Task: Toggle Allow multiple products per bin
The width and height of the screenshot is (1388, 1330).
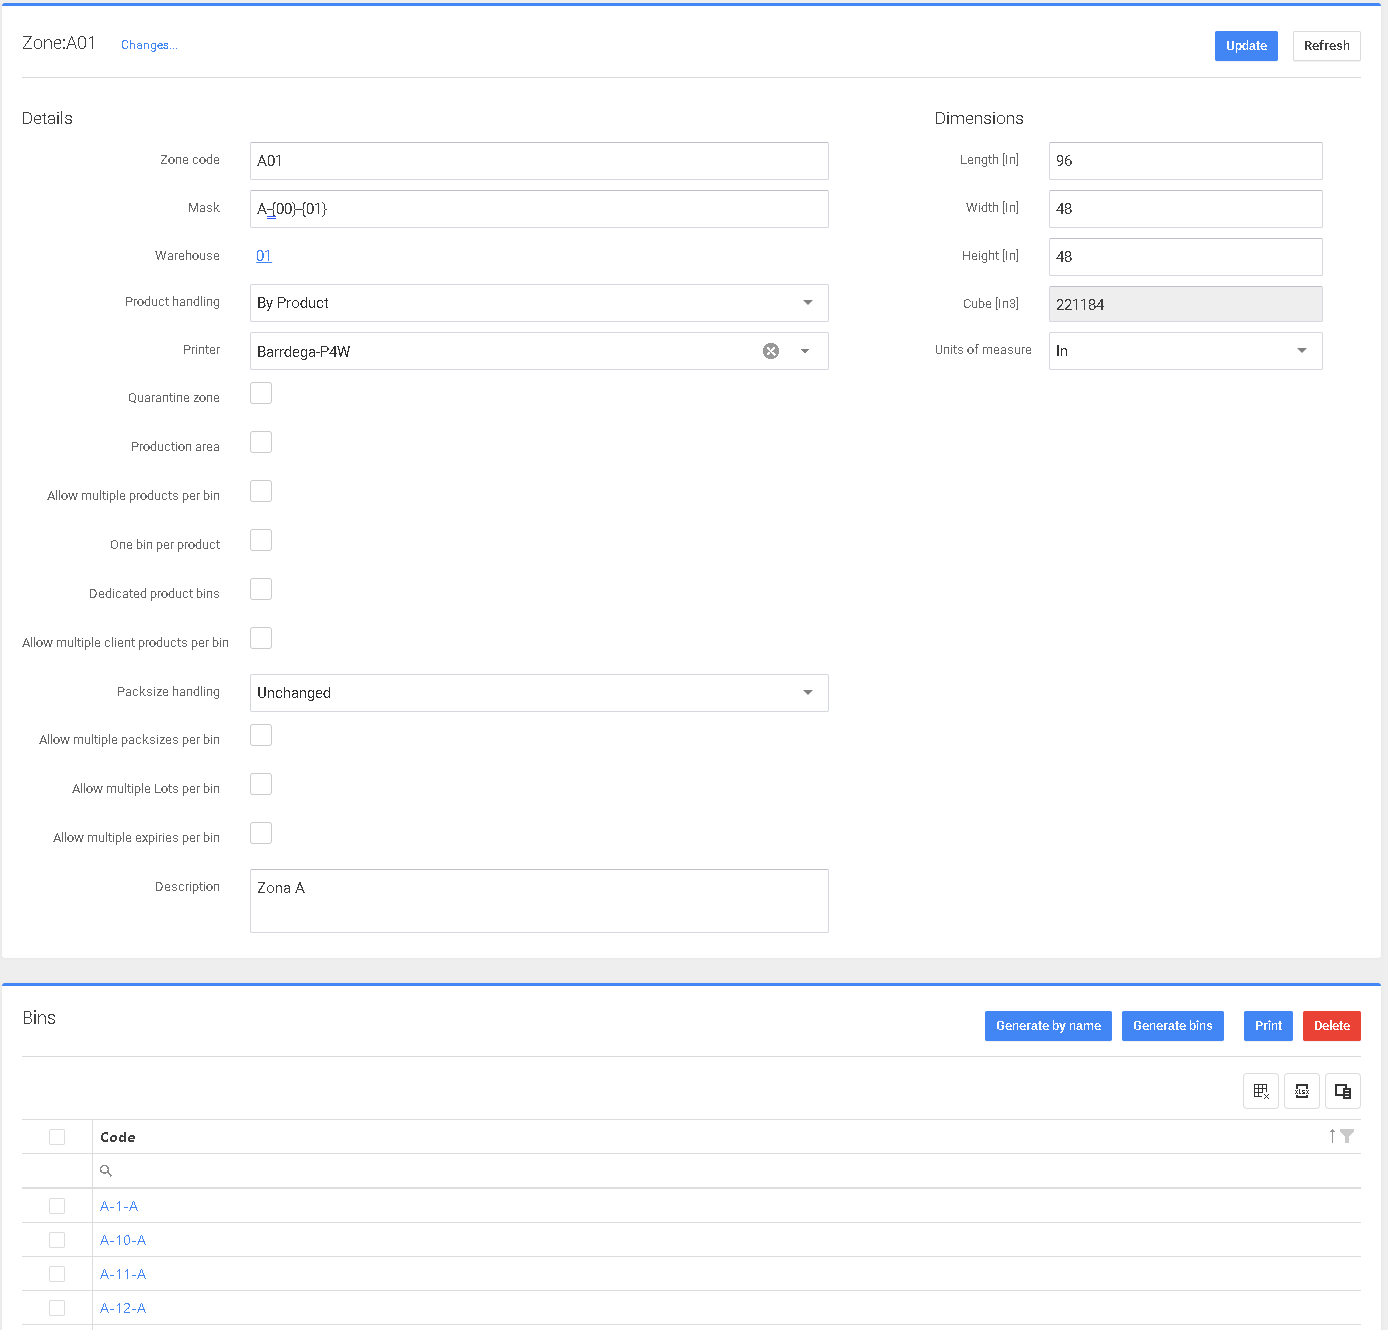Action: (x=261, y=491)
